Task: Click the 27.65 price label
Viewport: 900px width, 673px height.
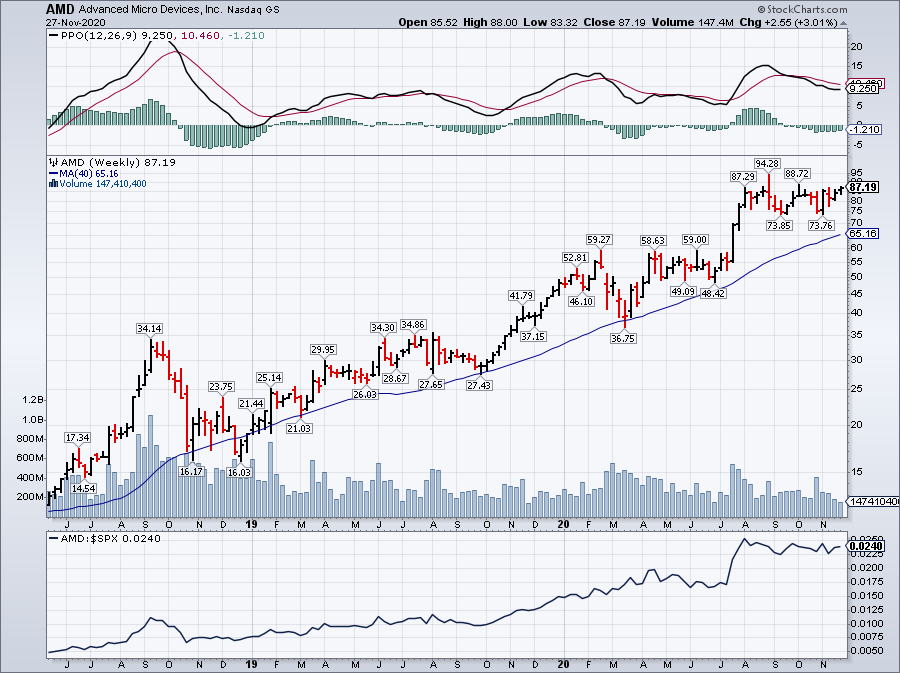Action: pyautogui.click(x=430, y=384)
